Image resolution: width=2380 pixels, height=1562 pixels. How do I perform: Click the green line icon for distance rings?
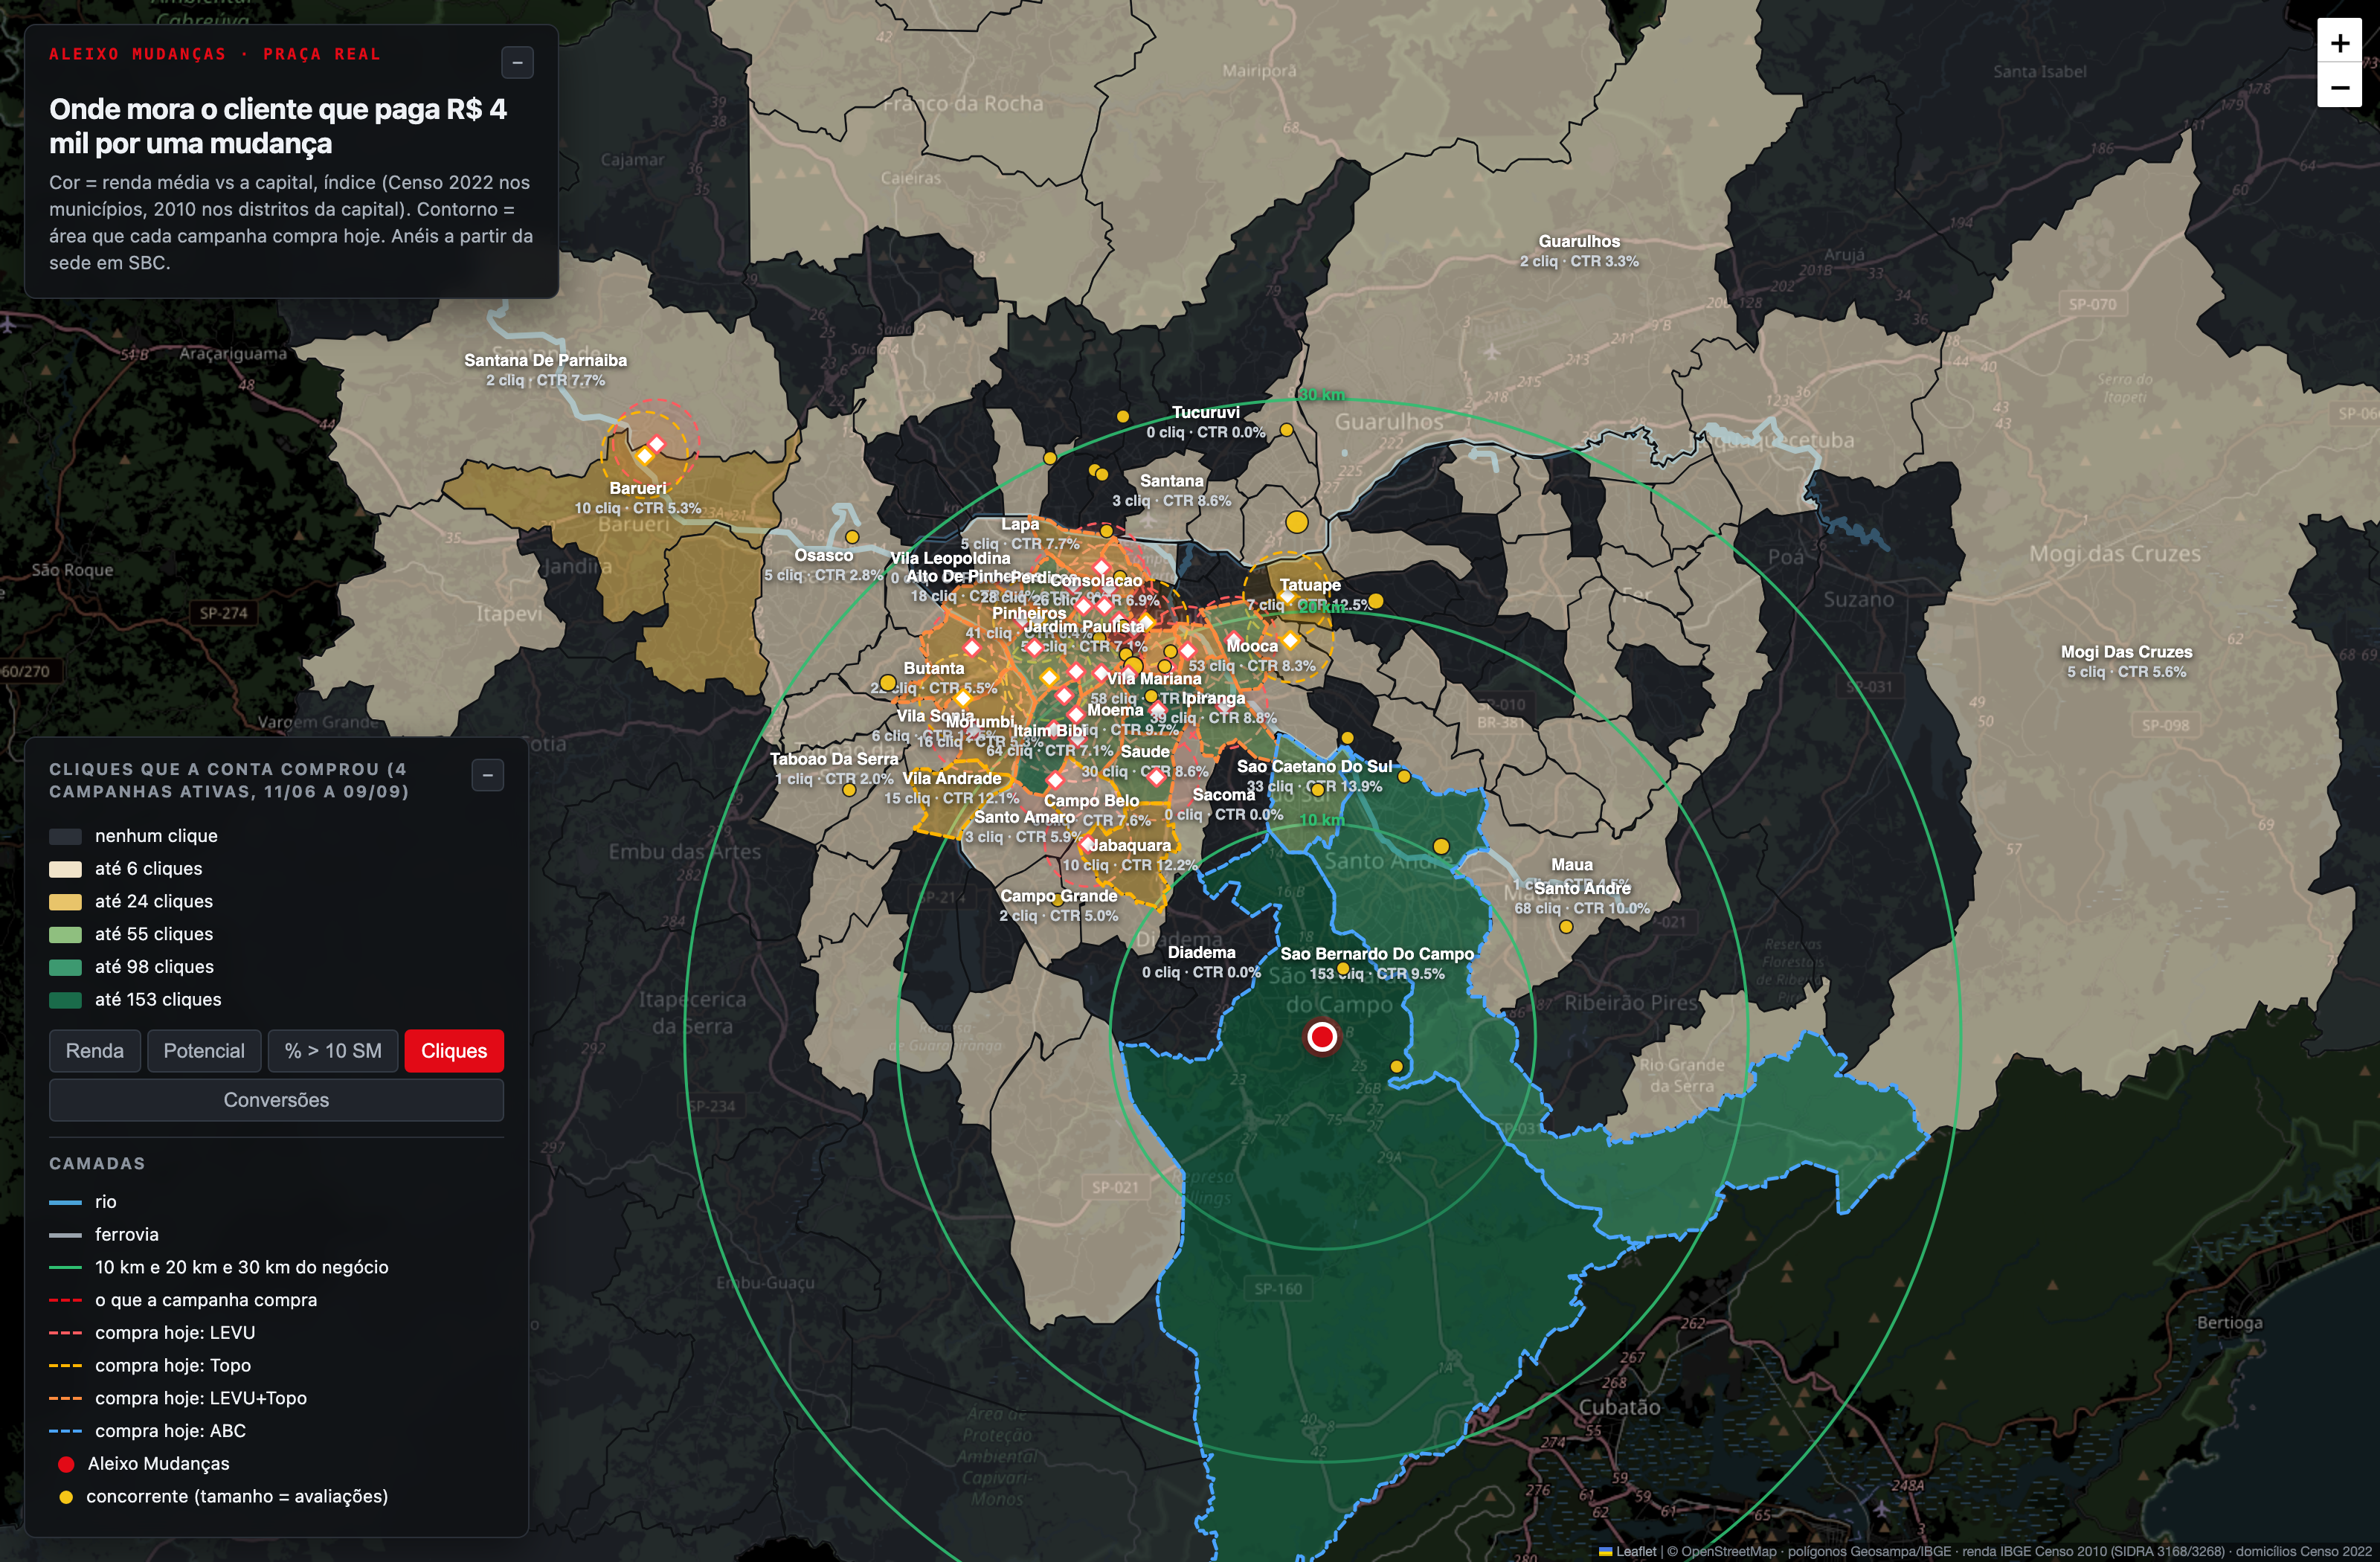coord(65,1267)
